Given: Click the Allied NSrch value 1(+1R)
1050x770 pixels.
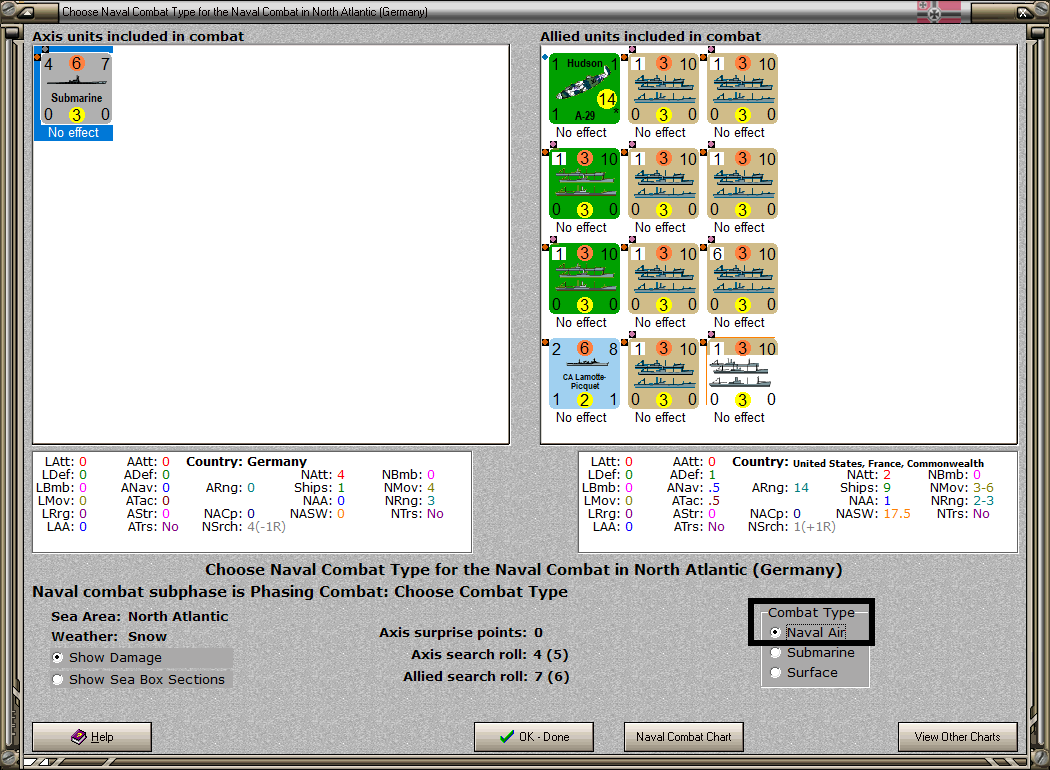Looking at the screenshot, I should 814,527.
